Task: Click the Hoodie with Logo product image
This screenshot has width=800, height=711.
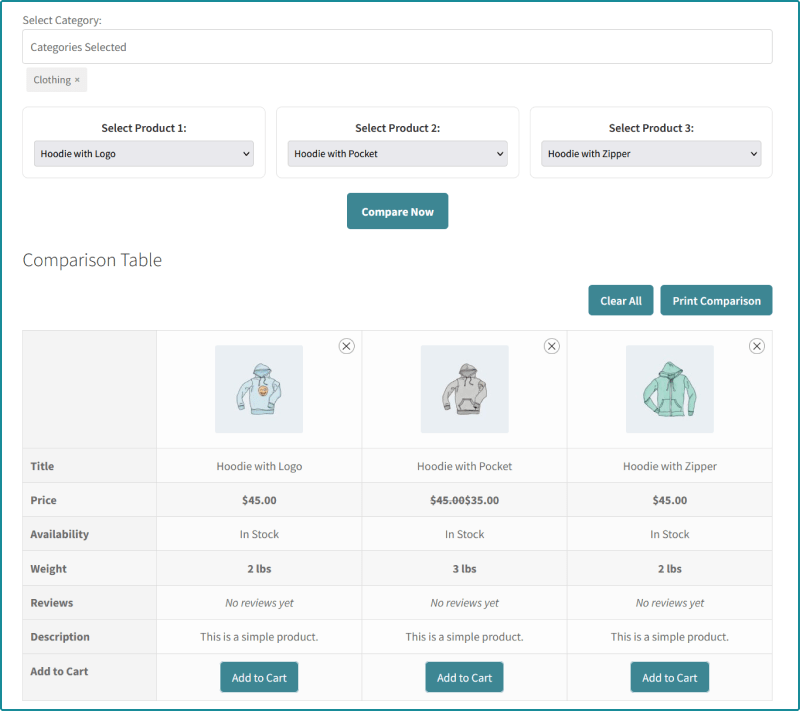Action: [259, 389]
